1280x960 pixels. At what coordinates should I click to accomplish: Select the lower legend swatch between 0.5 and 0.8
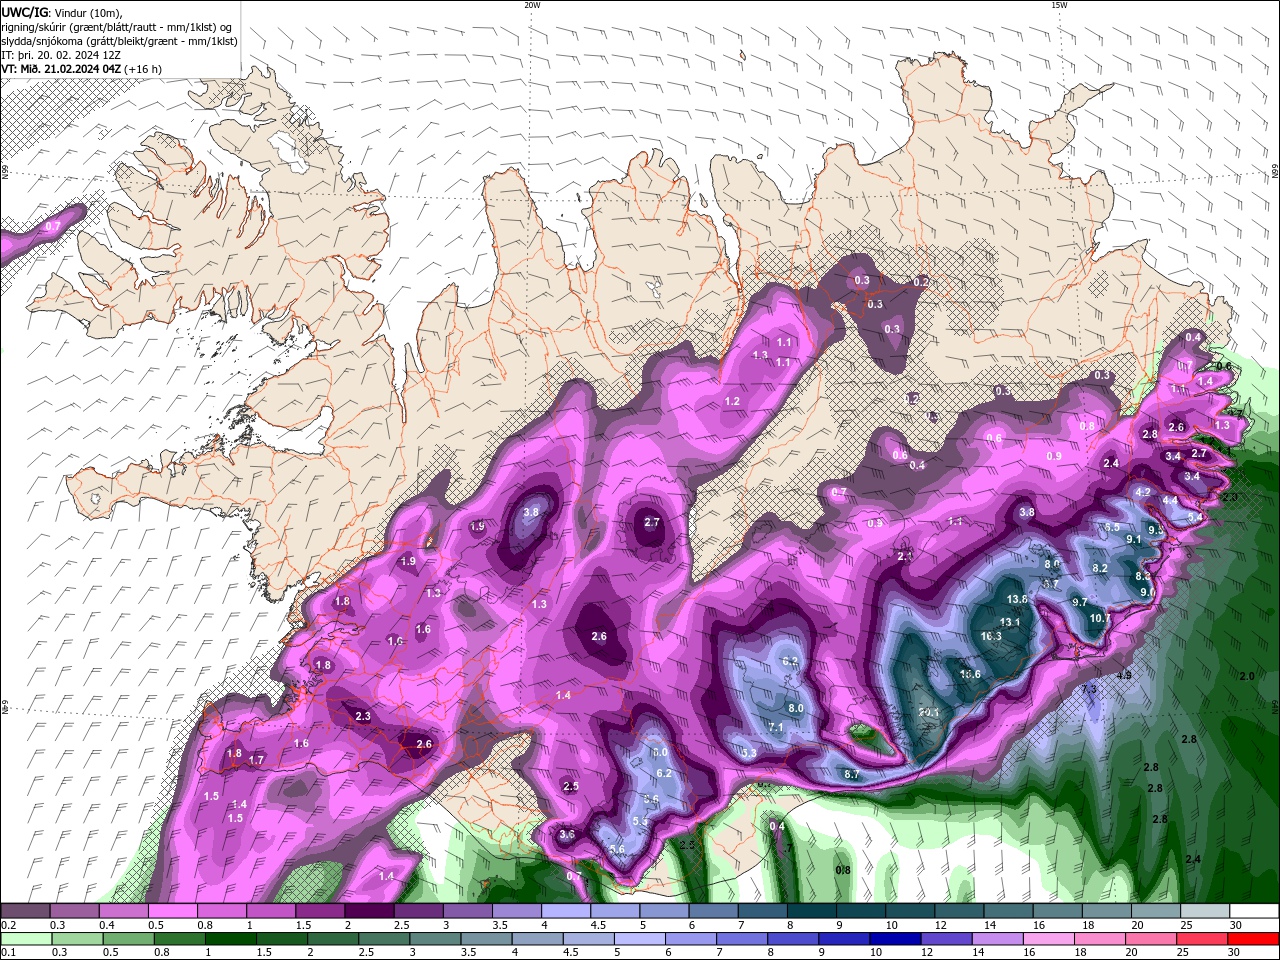point(128,939)
